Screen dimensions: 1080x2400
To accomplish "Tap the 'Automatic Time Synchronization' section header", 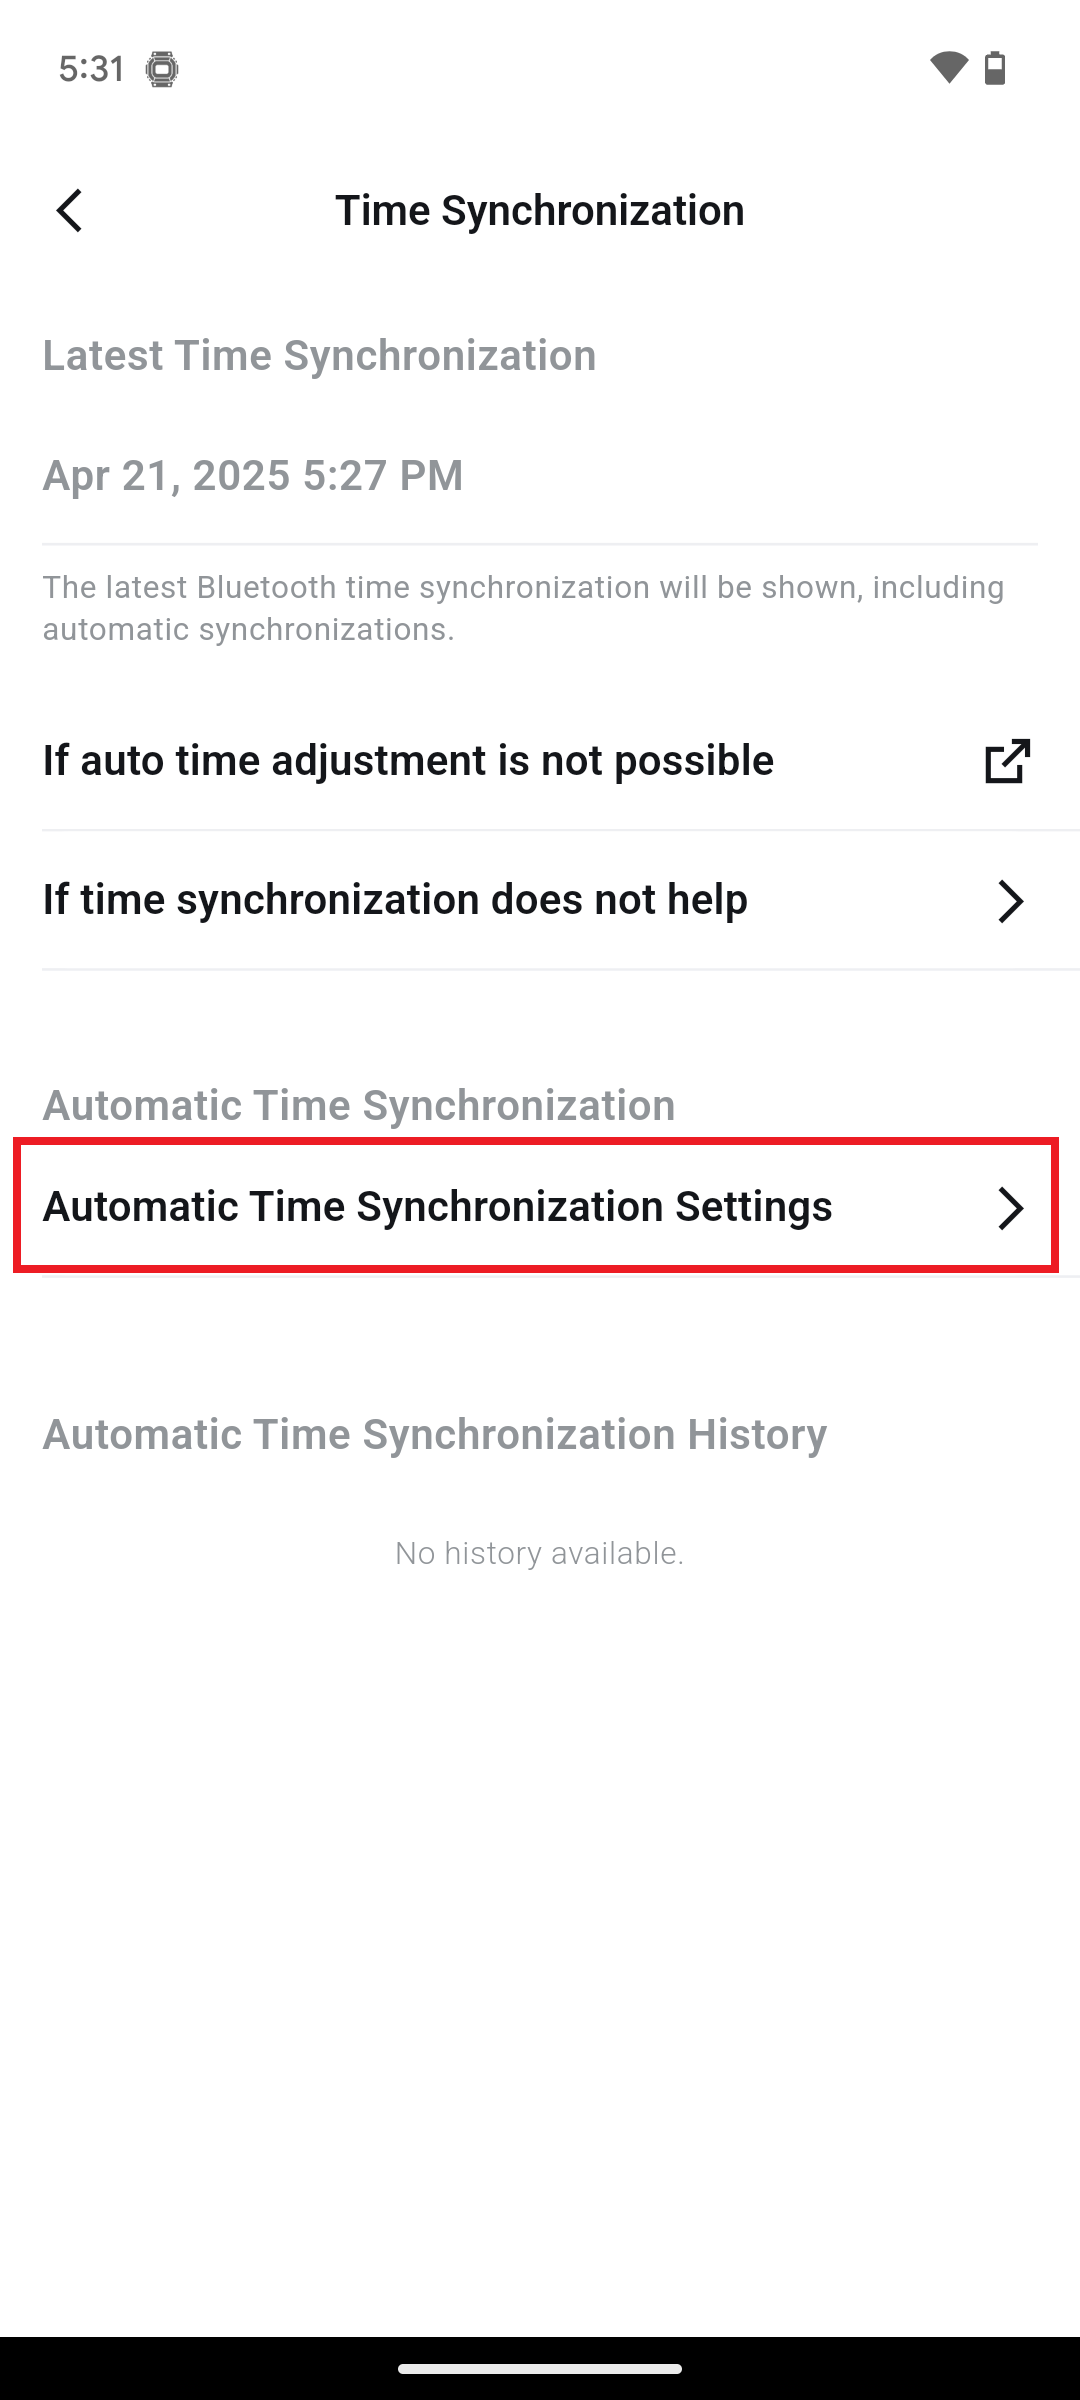I will coord(358,1105).
